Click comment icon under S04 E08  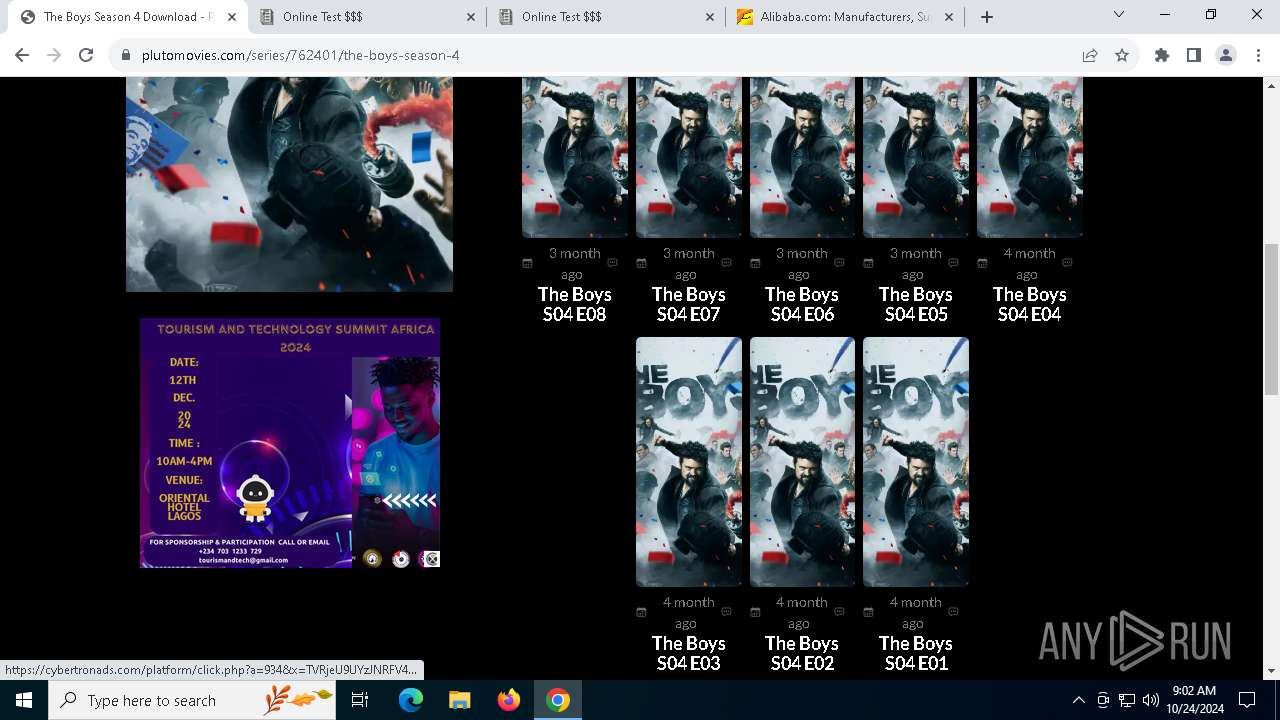pos(613,262)
